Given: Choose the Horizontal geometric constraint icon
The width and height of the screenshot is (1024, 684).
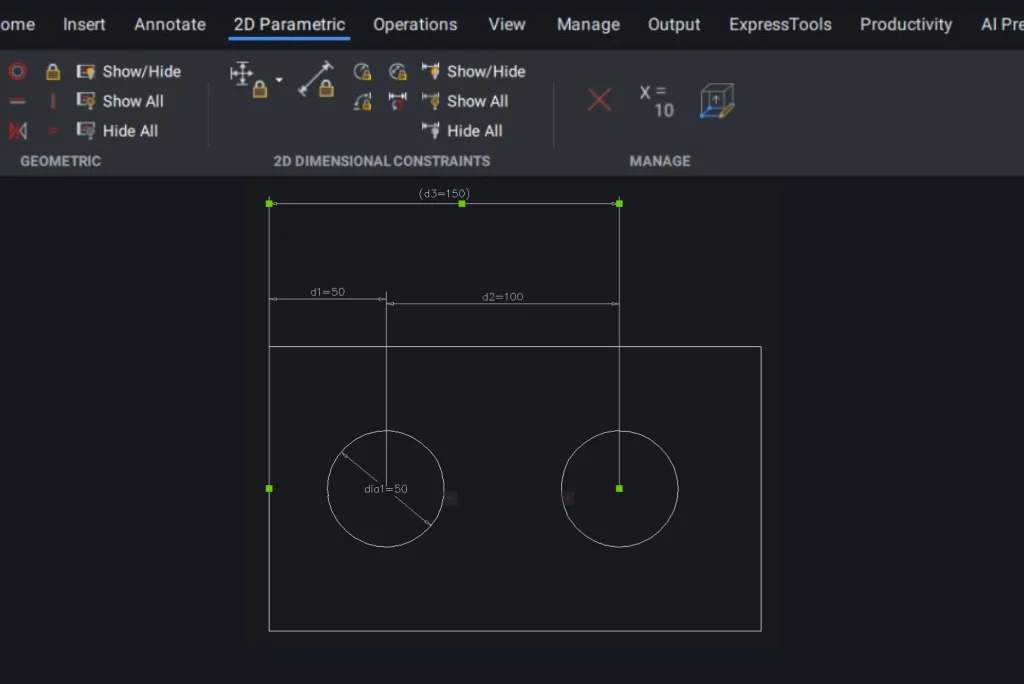Looking at the screenshot, I should pyautogui.click(x=18, y=101).
